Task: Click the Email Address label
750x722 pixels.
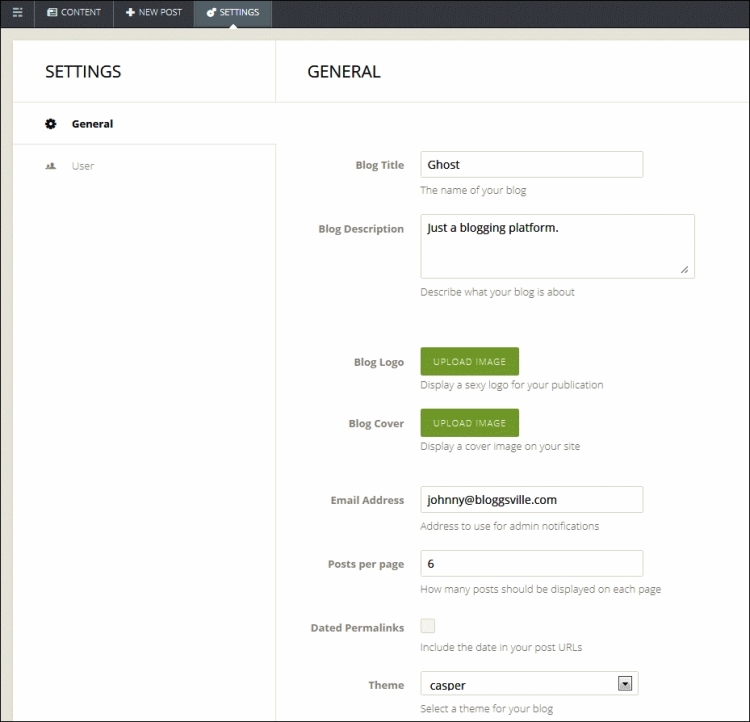Action: pyautogui.click(x=367, y=500)
